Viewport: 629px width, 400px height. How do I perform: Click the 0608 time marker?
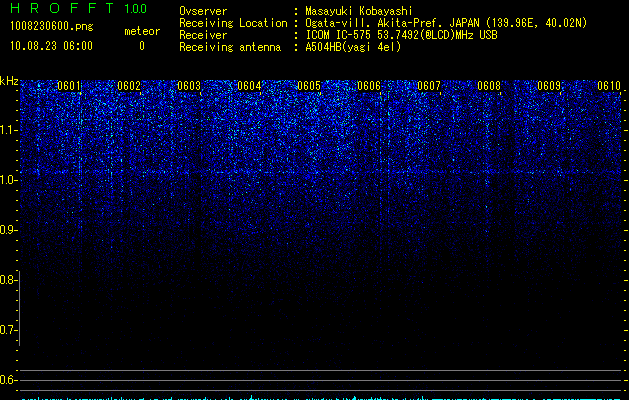pos(489,86)
